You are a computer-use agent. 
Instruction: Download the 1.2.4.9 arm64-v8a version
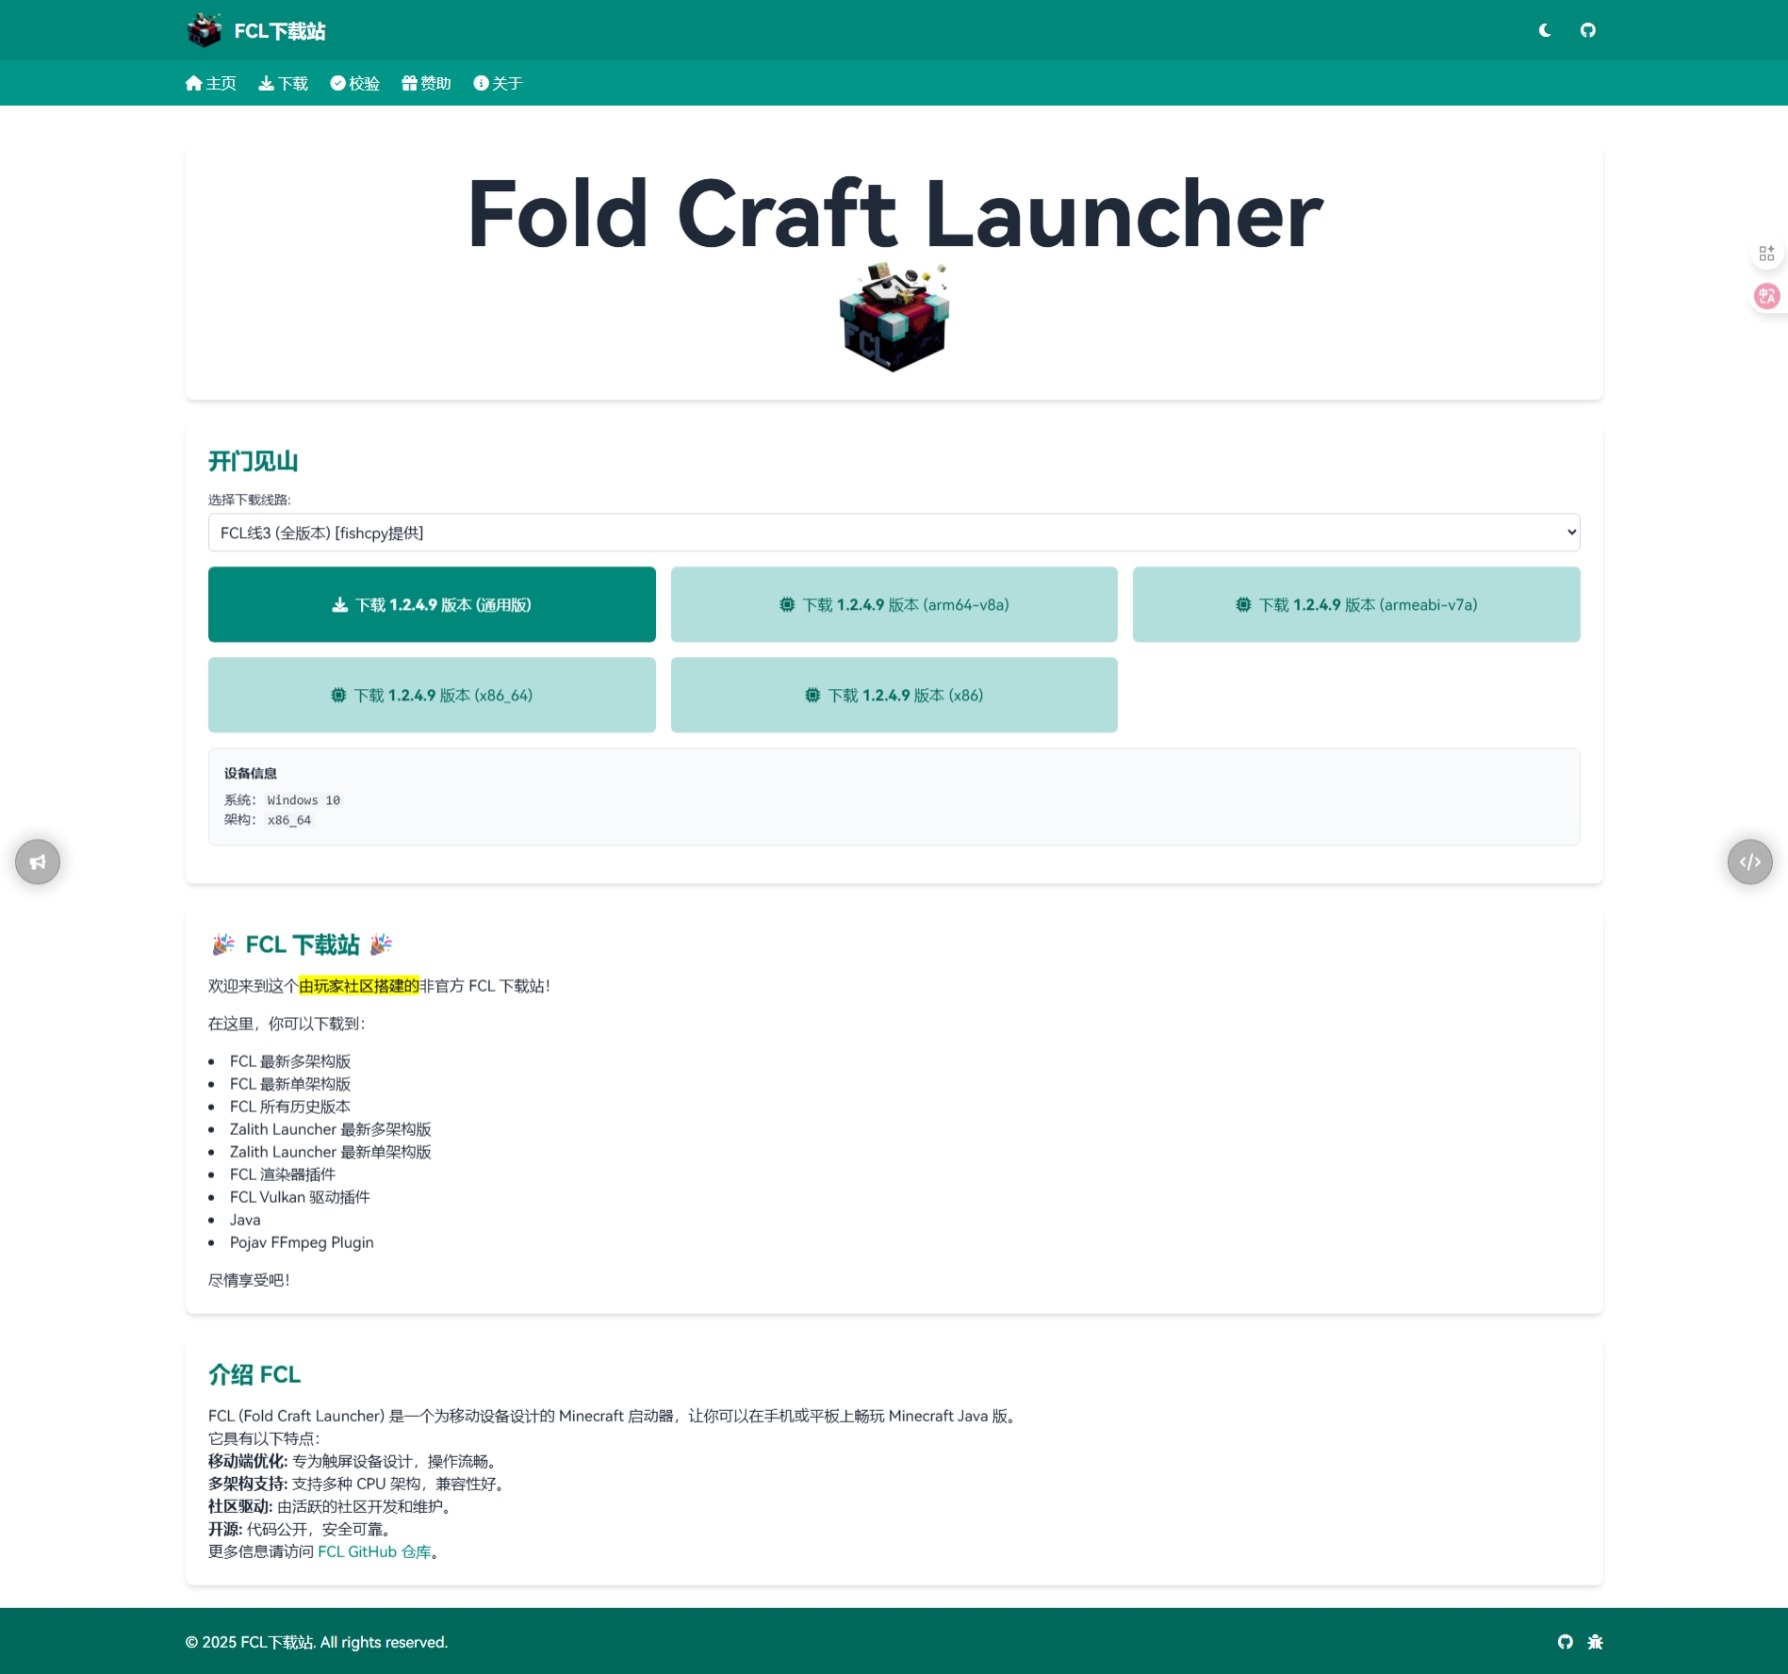point(893,604)
